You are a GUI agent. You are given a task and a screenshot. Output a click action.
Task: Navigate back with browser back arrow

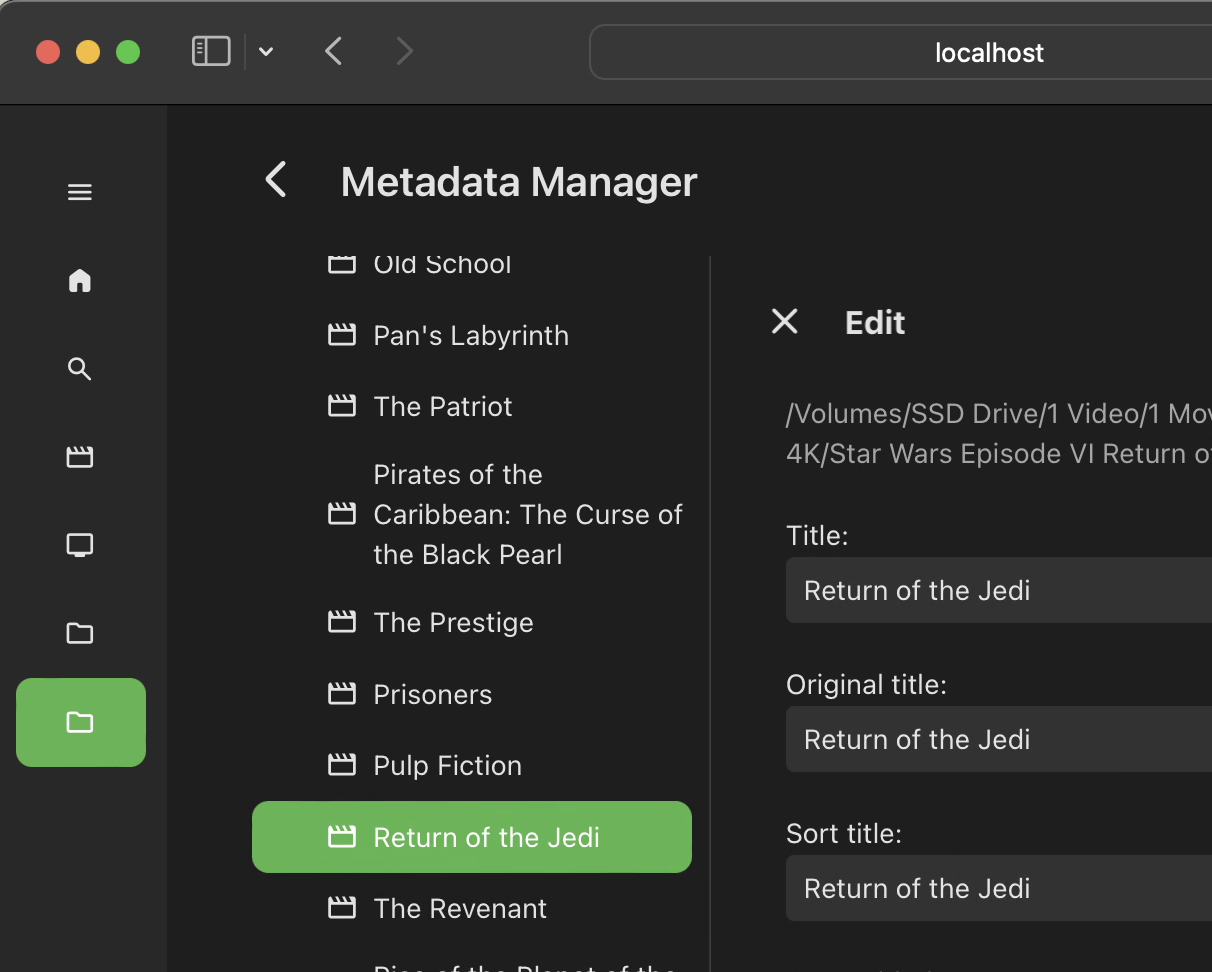[x=334, y=51]
